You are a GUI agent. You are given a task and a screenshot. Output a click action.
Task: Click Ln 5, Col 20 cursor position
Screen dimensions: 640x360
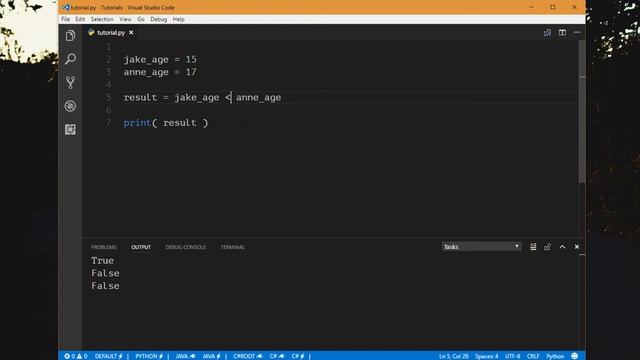(x=453, y=356)
